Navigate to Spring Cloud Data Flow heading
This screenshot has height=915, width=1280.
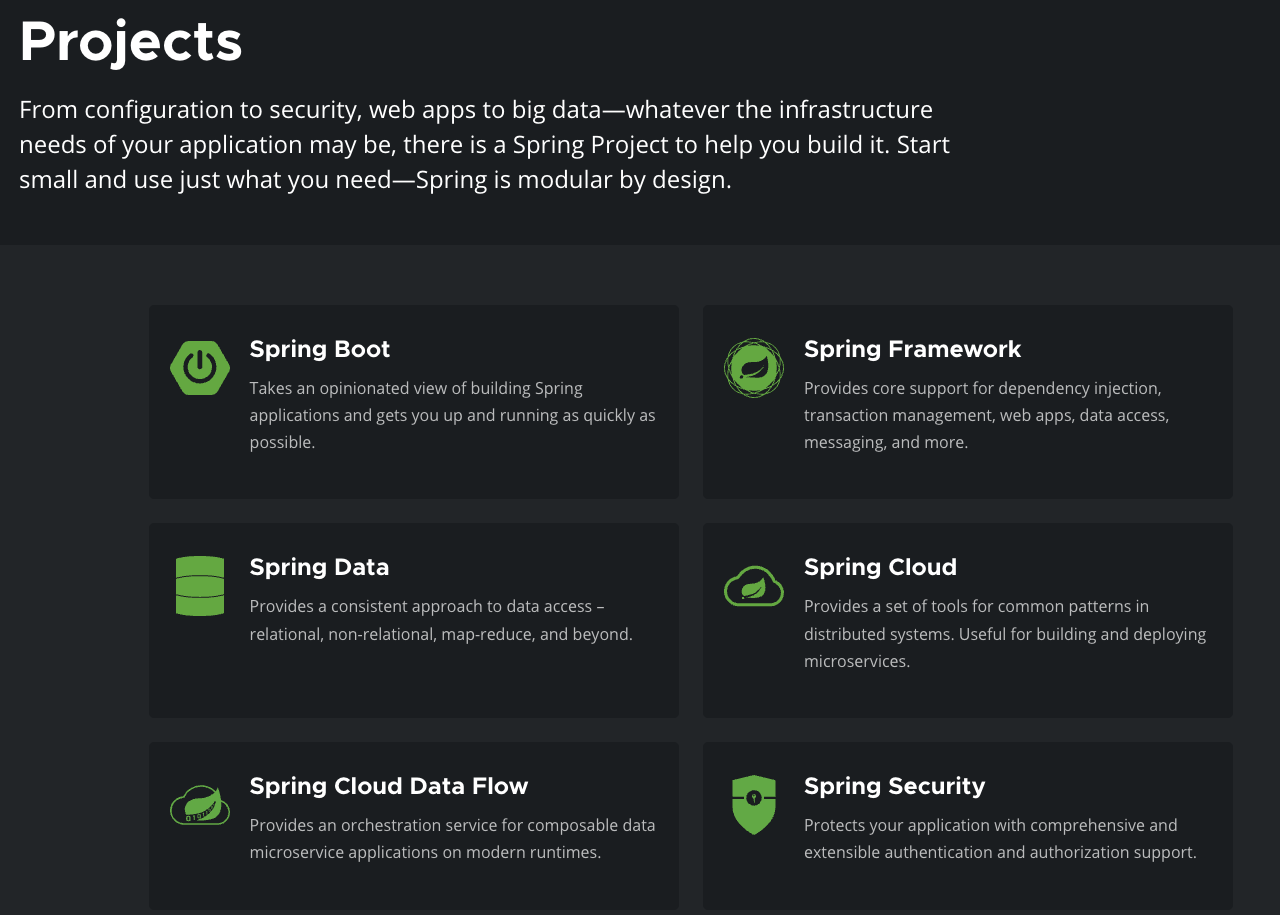388,786
